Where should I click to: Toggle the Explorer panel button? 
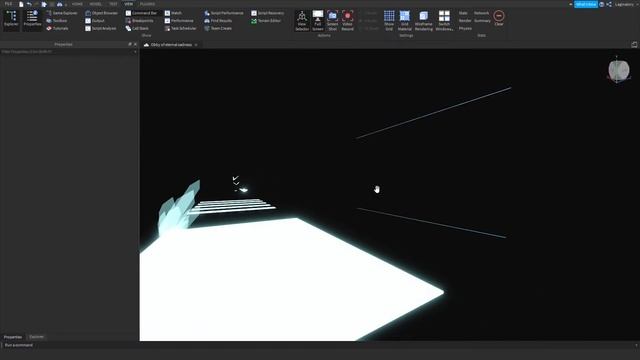(11, 20)
